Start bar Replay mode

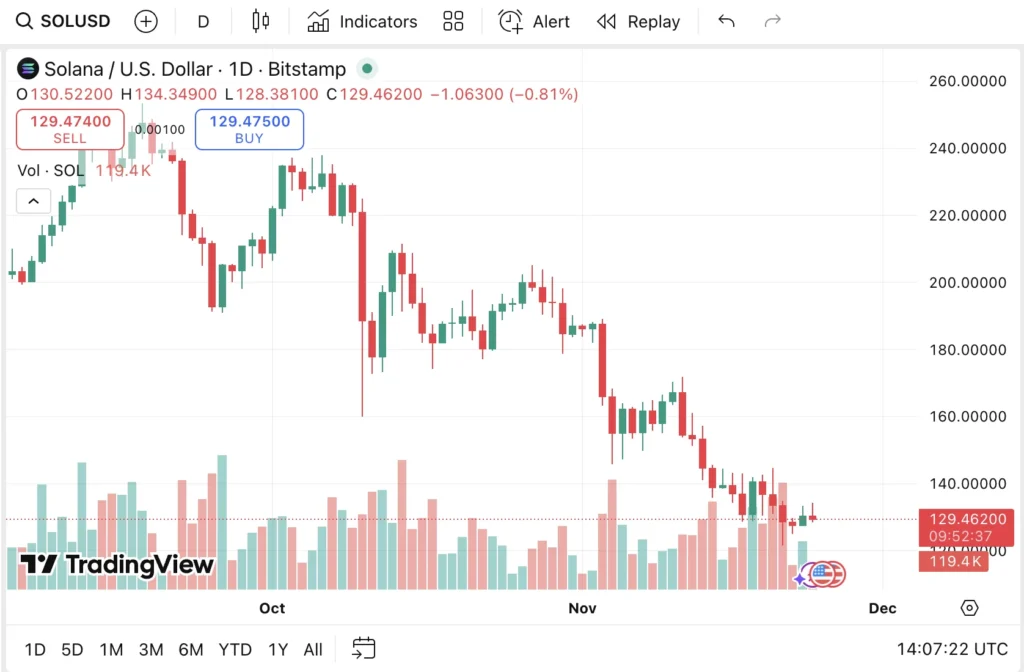[638, 21]
